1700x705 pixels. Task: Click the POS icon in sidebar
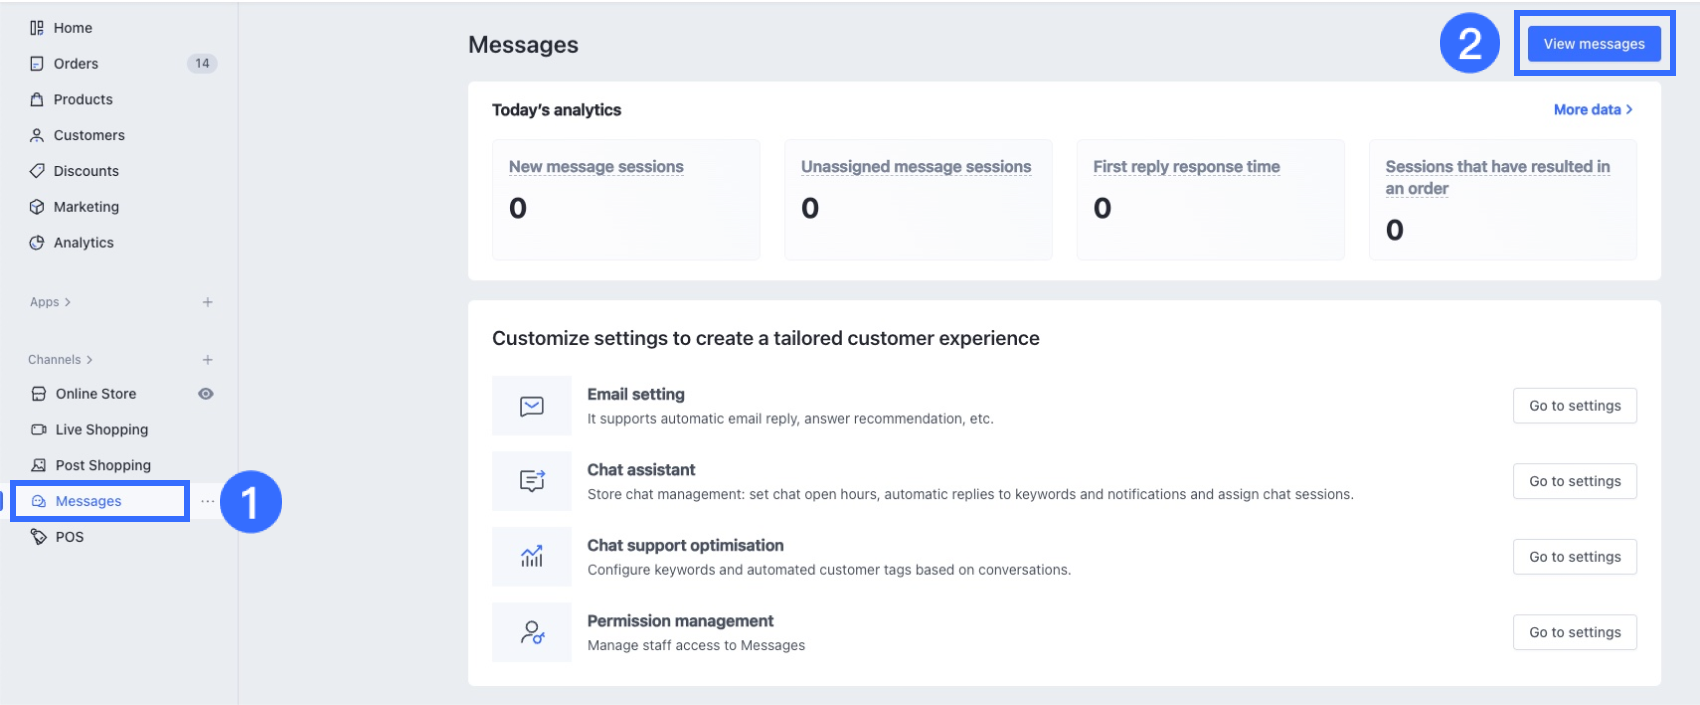39,537
